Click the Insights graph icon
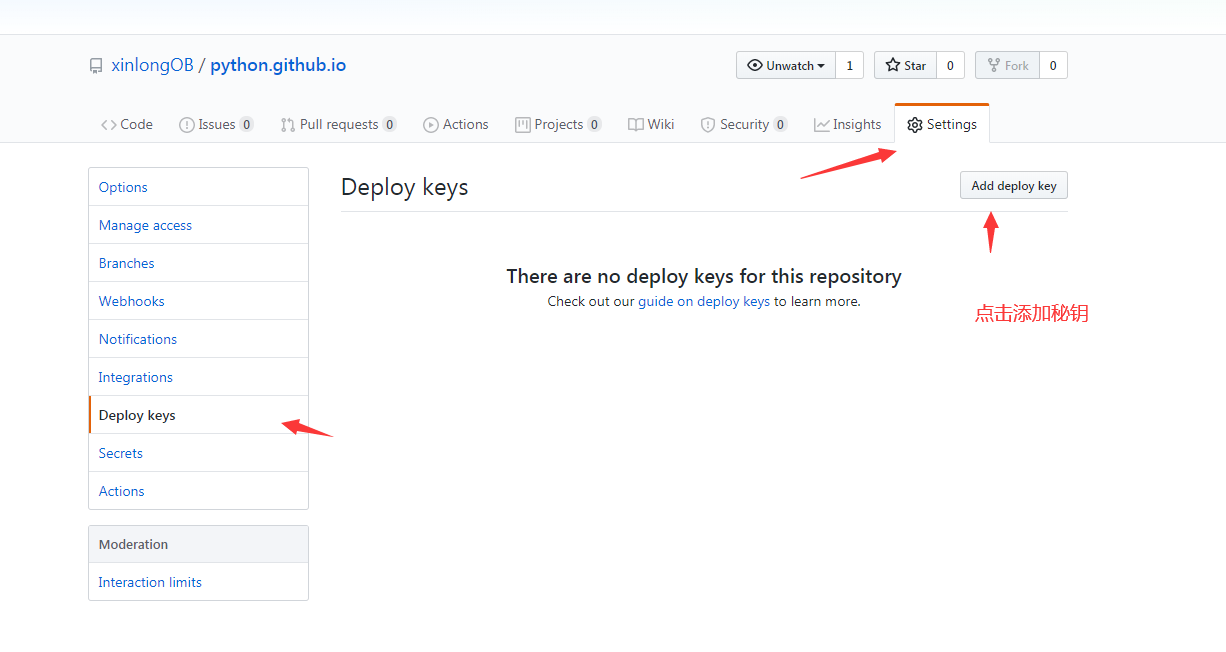 click(821, 125)
